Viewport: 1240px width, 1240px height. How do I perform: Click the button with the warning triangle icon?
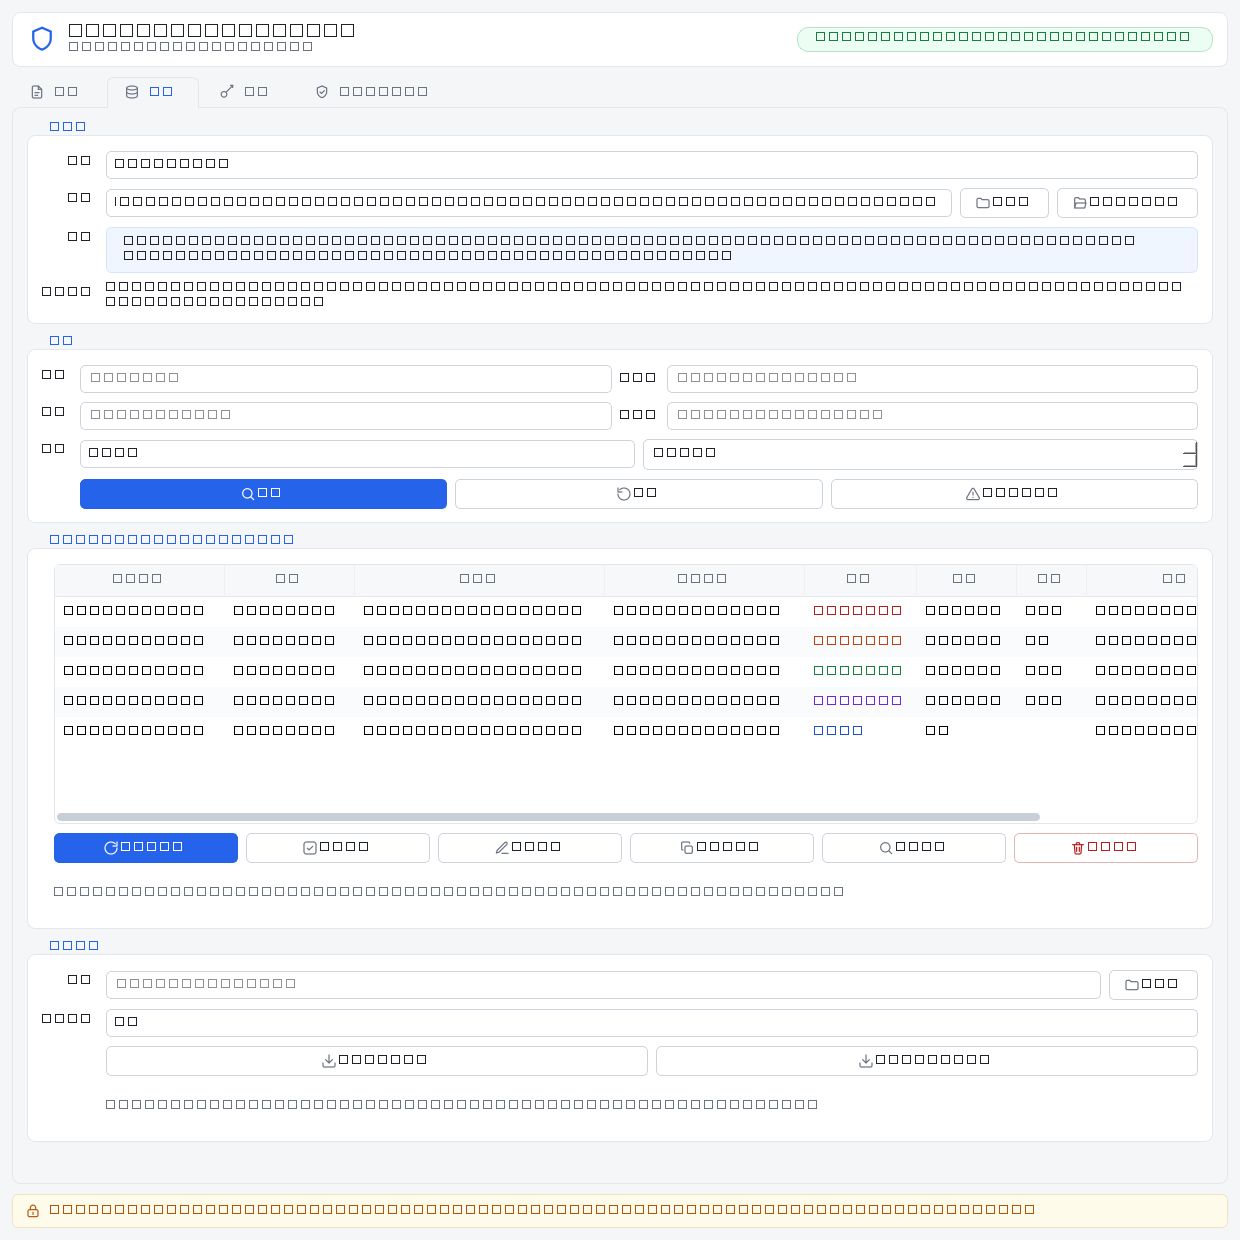click(1014, 494)
